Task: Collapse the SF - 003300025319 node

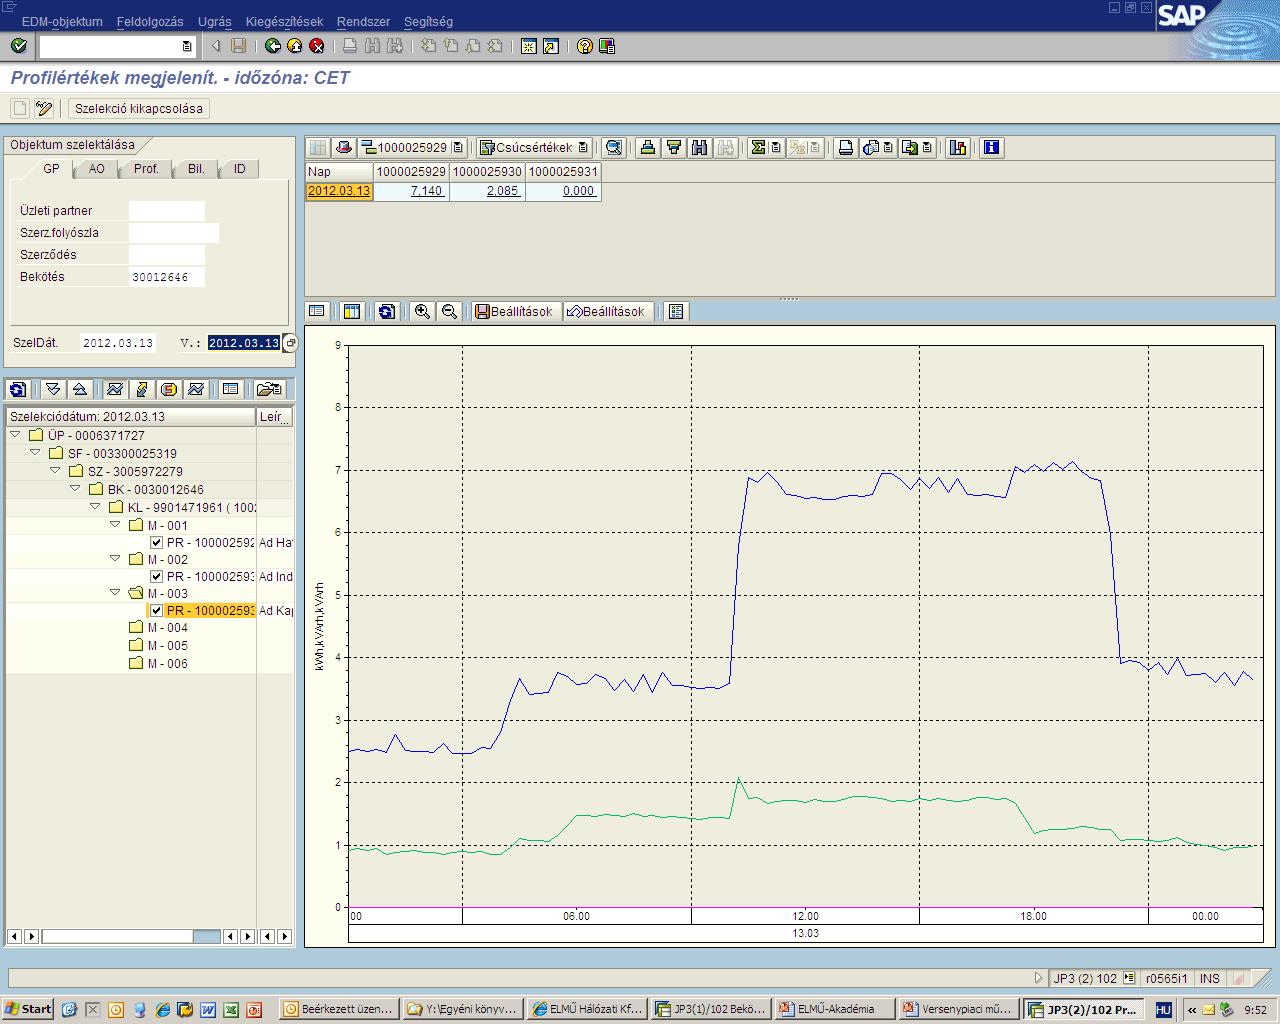Action: pos(35,452)
